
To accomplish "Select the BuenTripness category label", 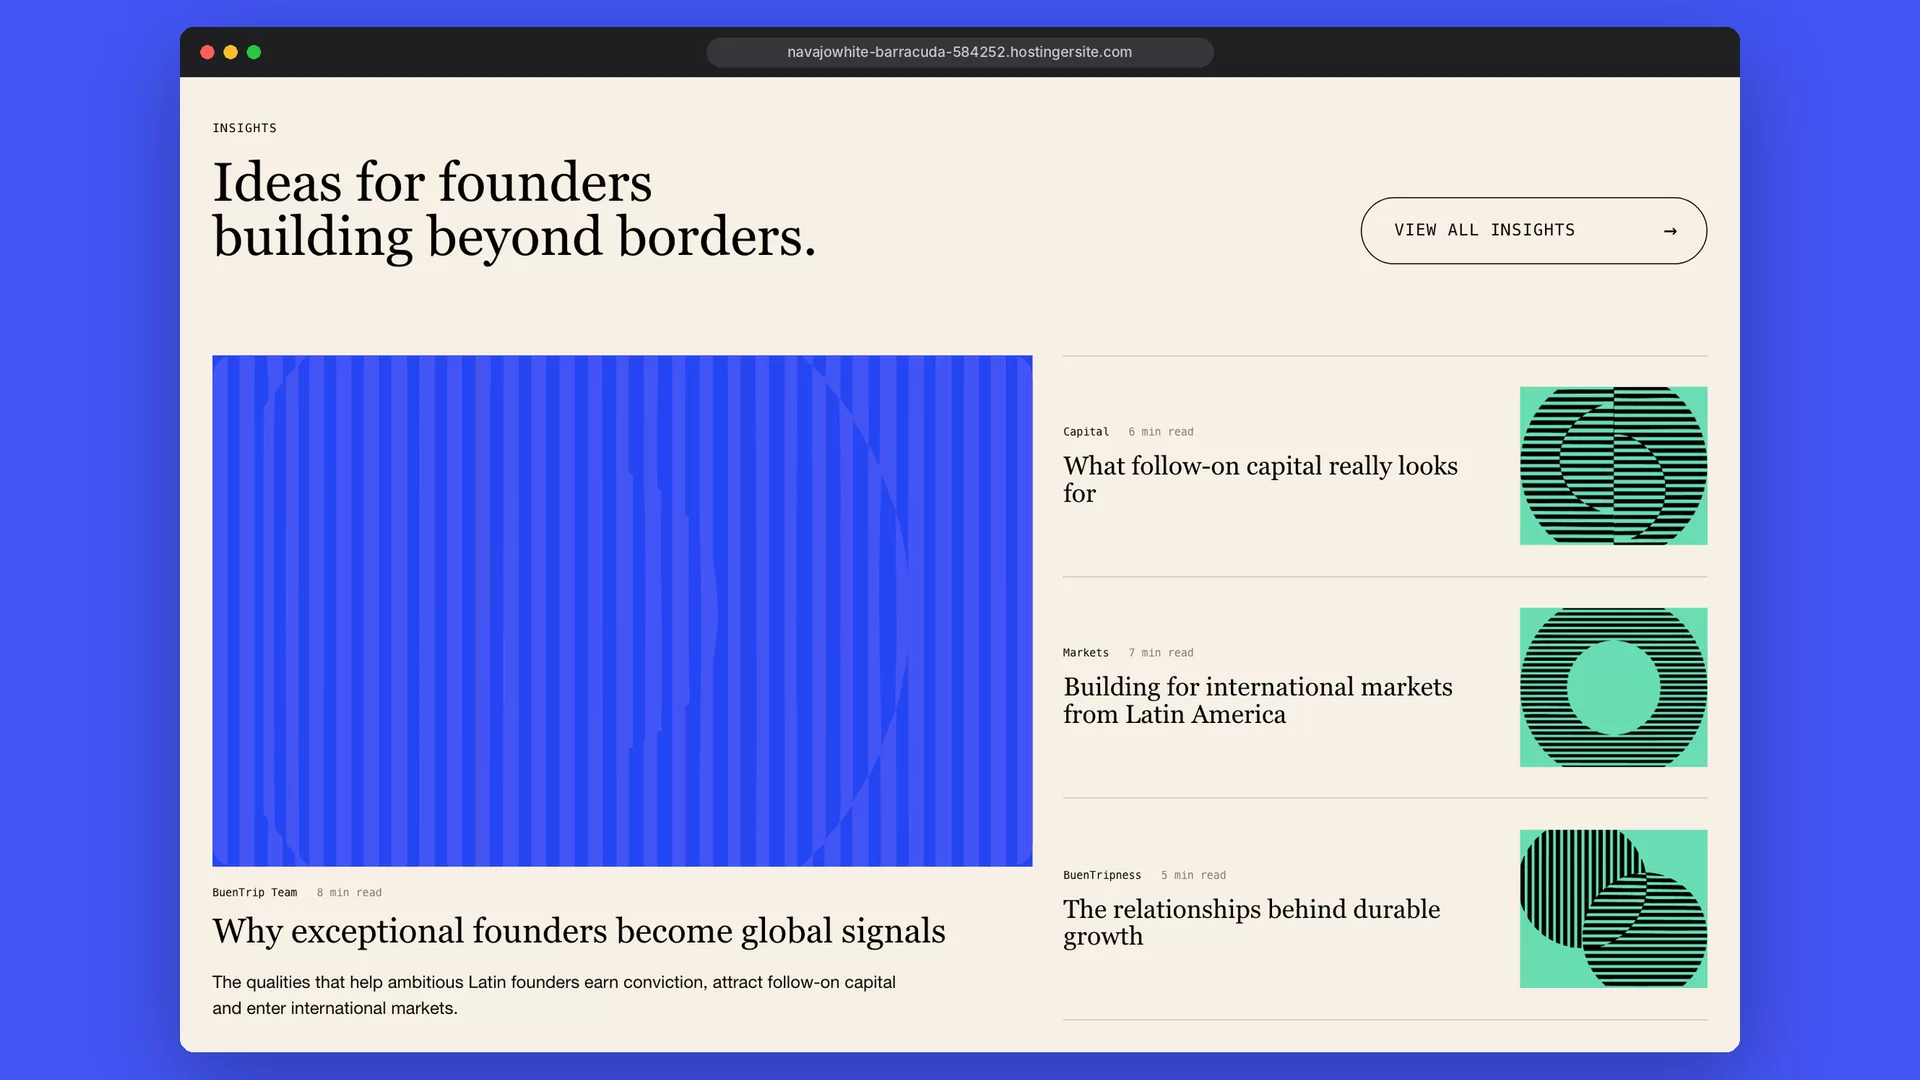I will coord(1102,875).
